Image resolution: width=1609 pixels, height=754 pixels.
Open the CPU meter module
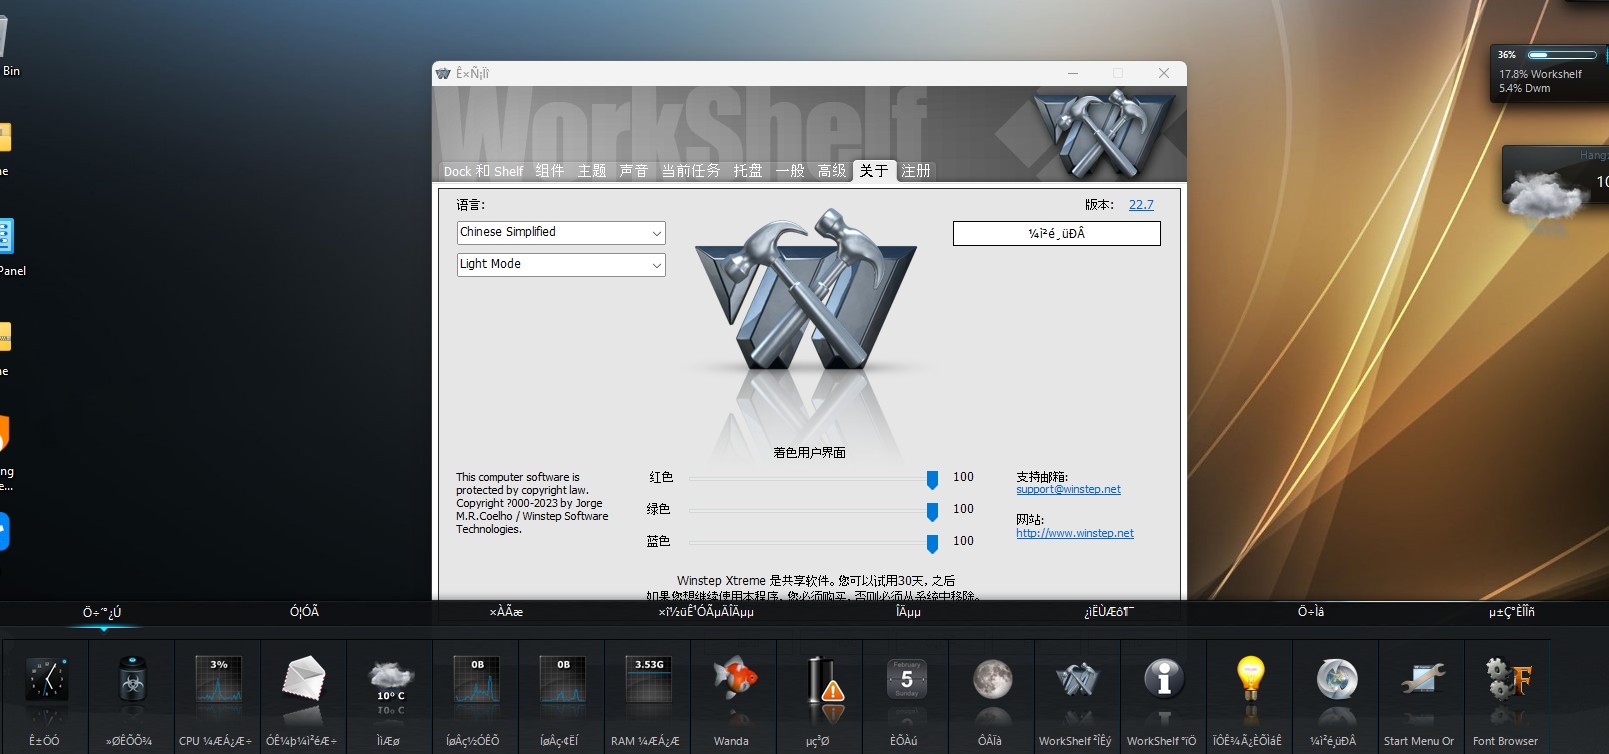coord(217,682)
